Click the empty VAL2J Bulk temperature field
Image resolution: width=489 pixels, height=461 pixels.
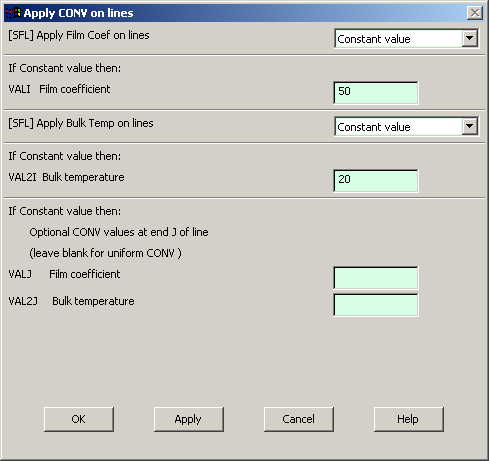click(376, 304)
